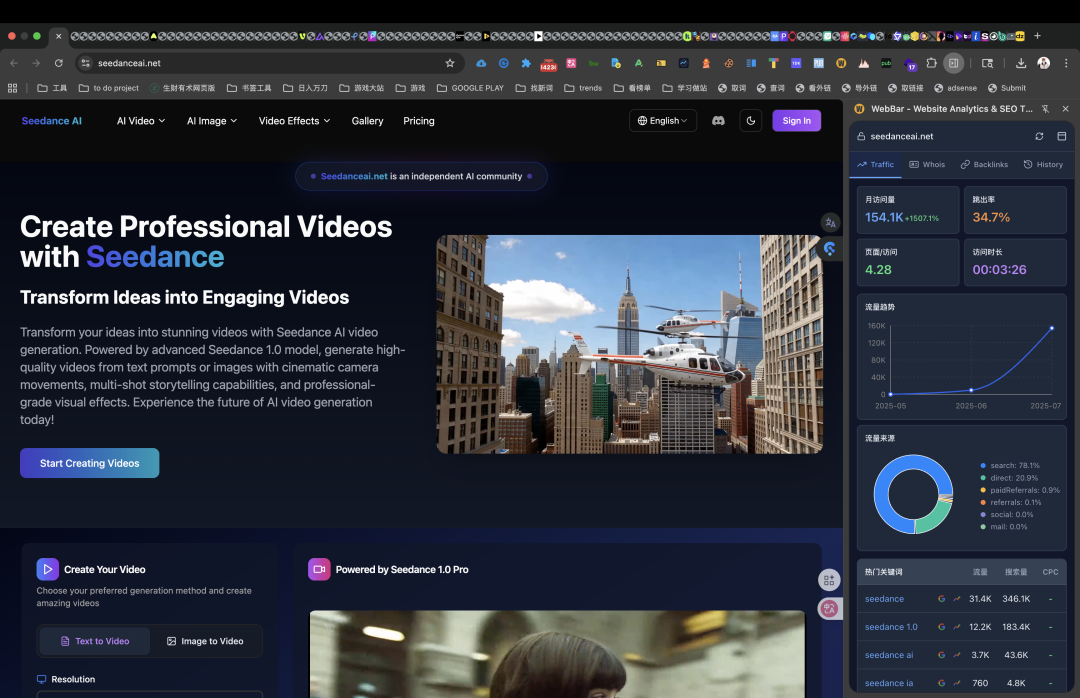Image resolution: width=1080 pixels, height=698 pixels.
Task: Click the Powered by Seedance camera icon
Action: tap(319, 569)
